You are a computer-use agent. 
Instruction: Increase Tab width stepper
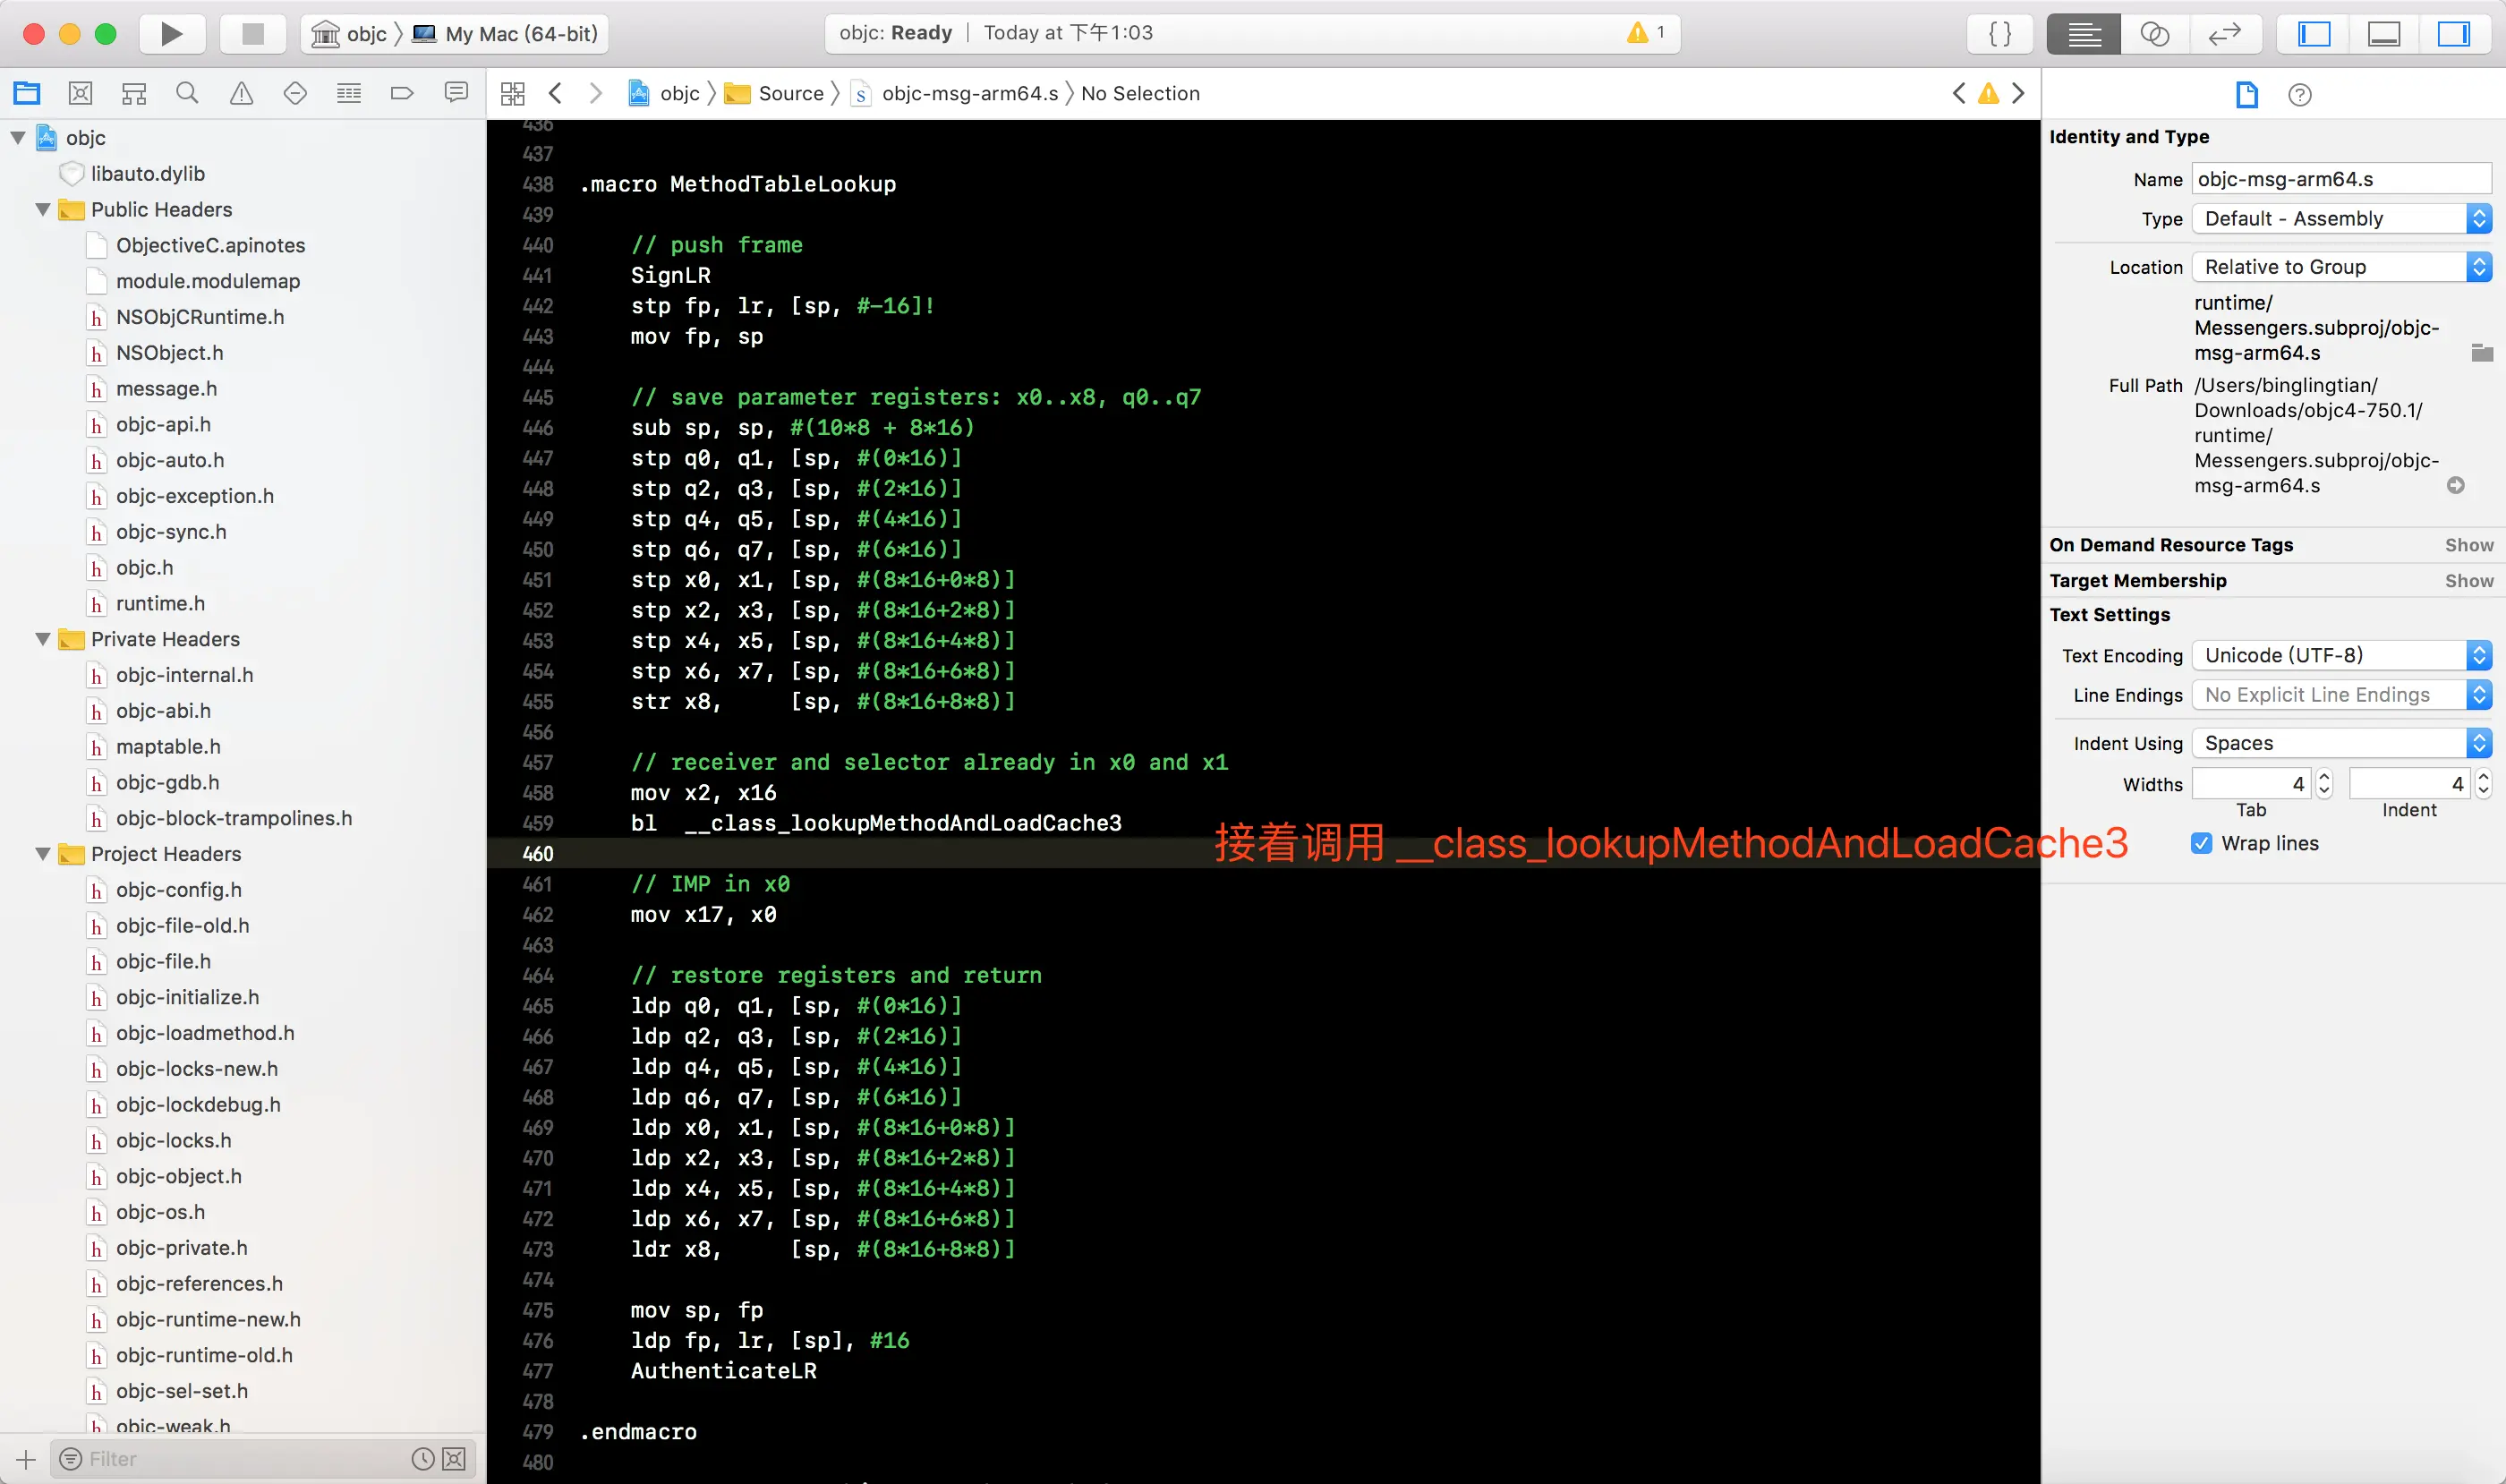coord(2324,777)
